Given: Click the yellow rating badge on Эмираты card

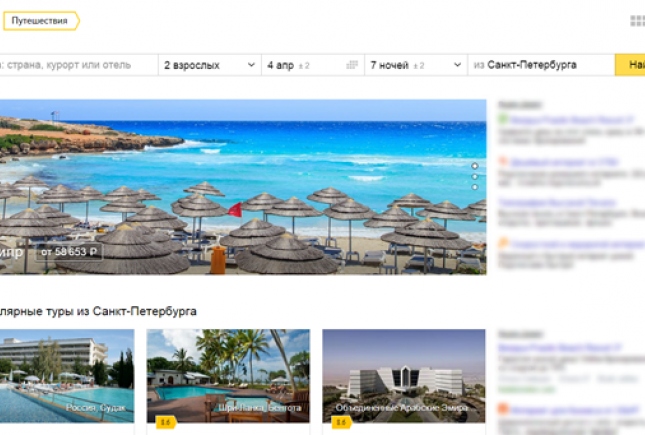Looking at the screenshot, I should [x=341, y=422].
